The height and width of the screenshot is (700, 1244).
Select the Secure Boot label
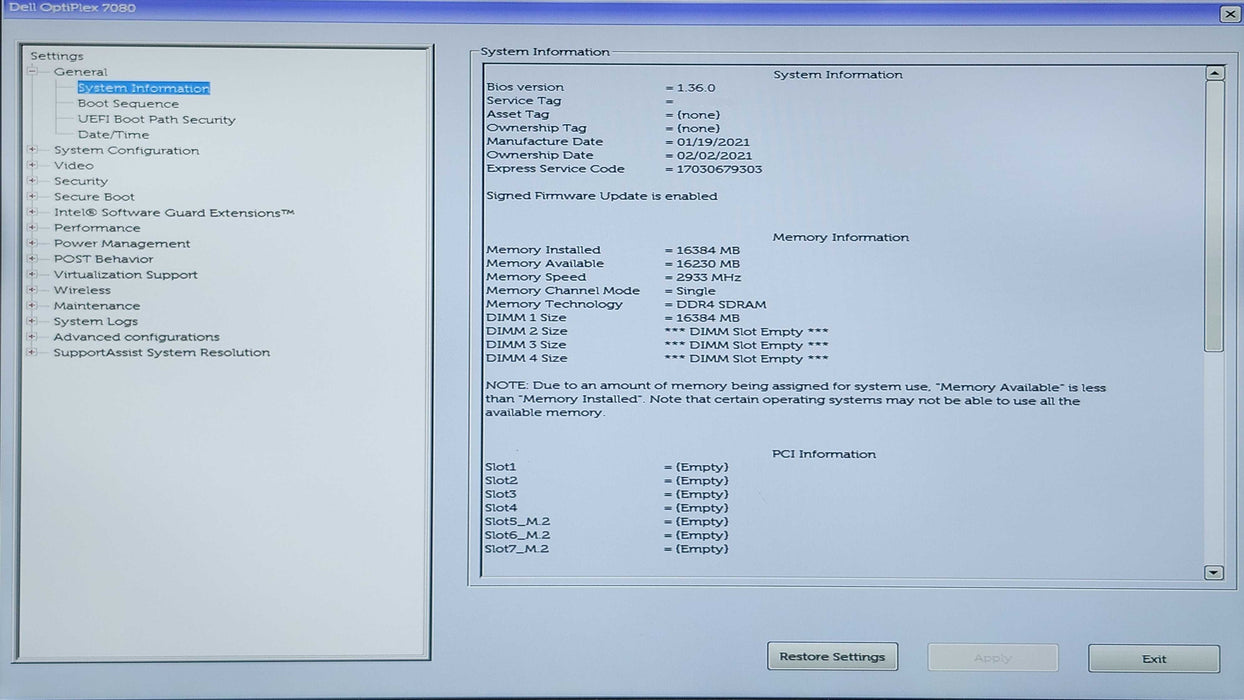point(94,197)
